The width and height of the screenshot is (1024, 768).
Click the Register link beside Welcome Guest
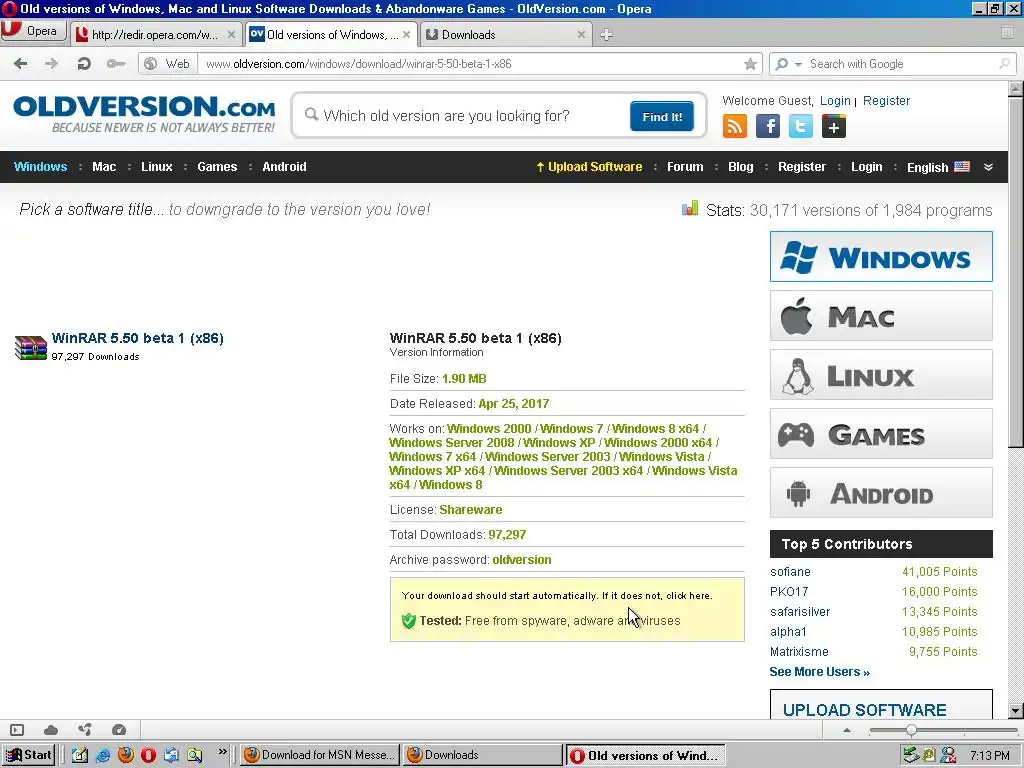tap(886, 101)
